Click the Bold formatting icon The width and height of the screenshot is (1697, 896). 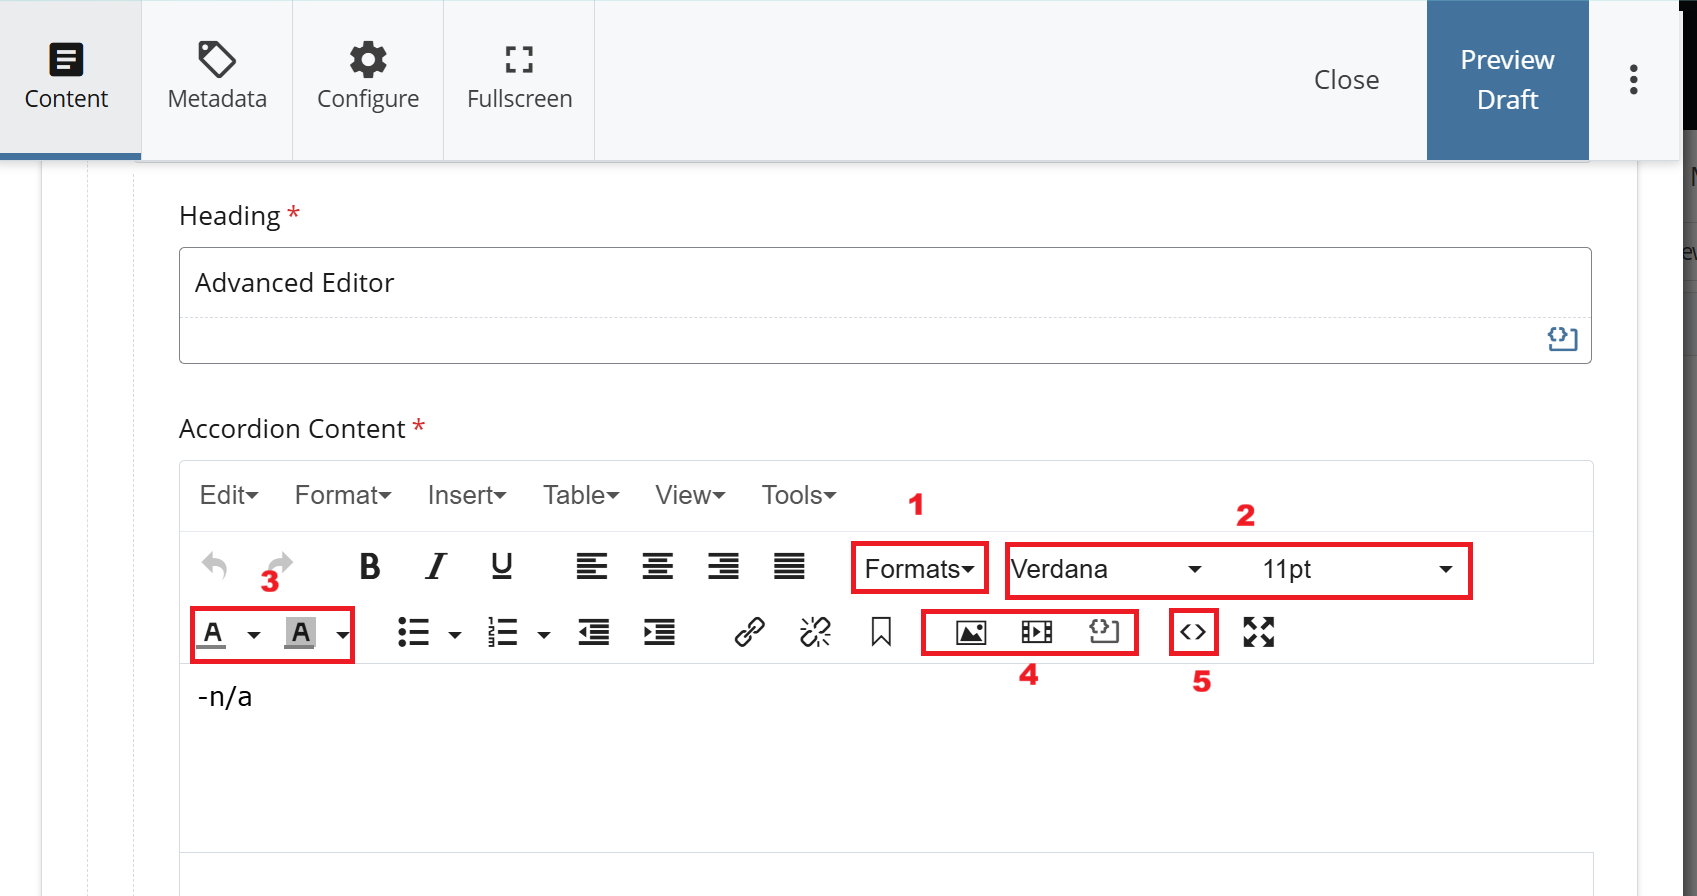pos(369,567)
